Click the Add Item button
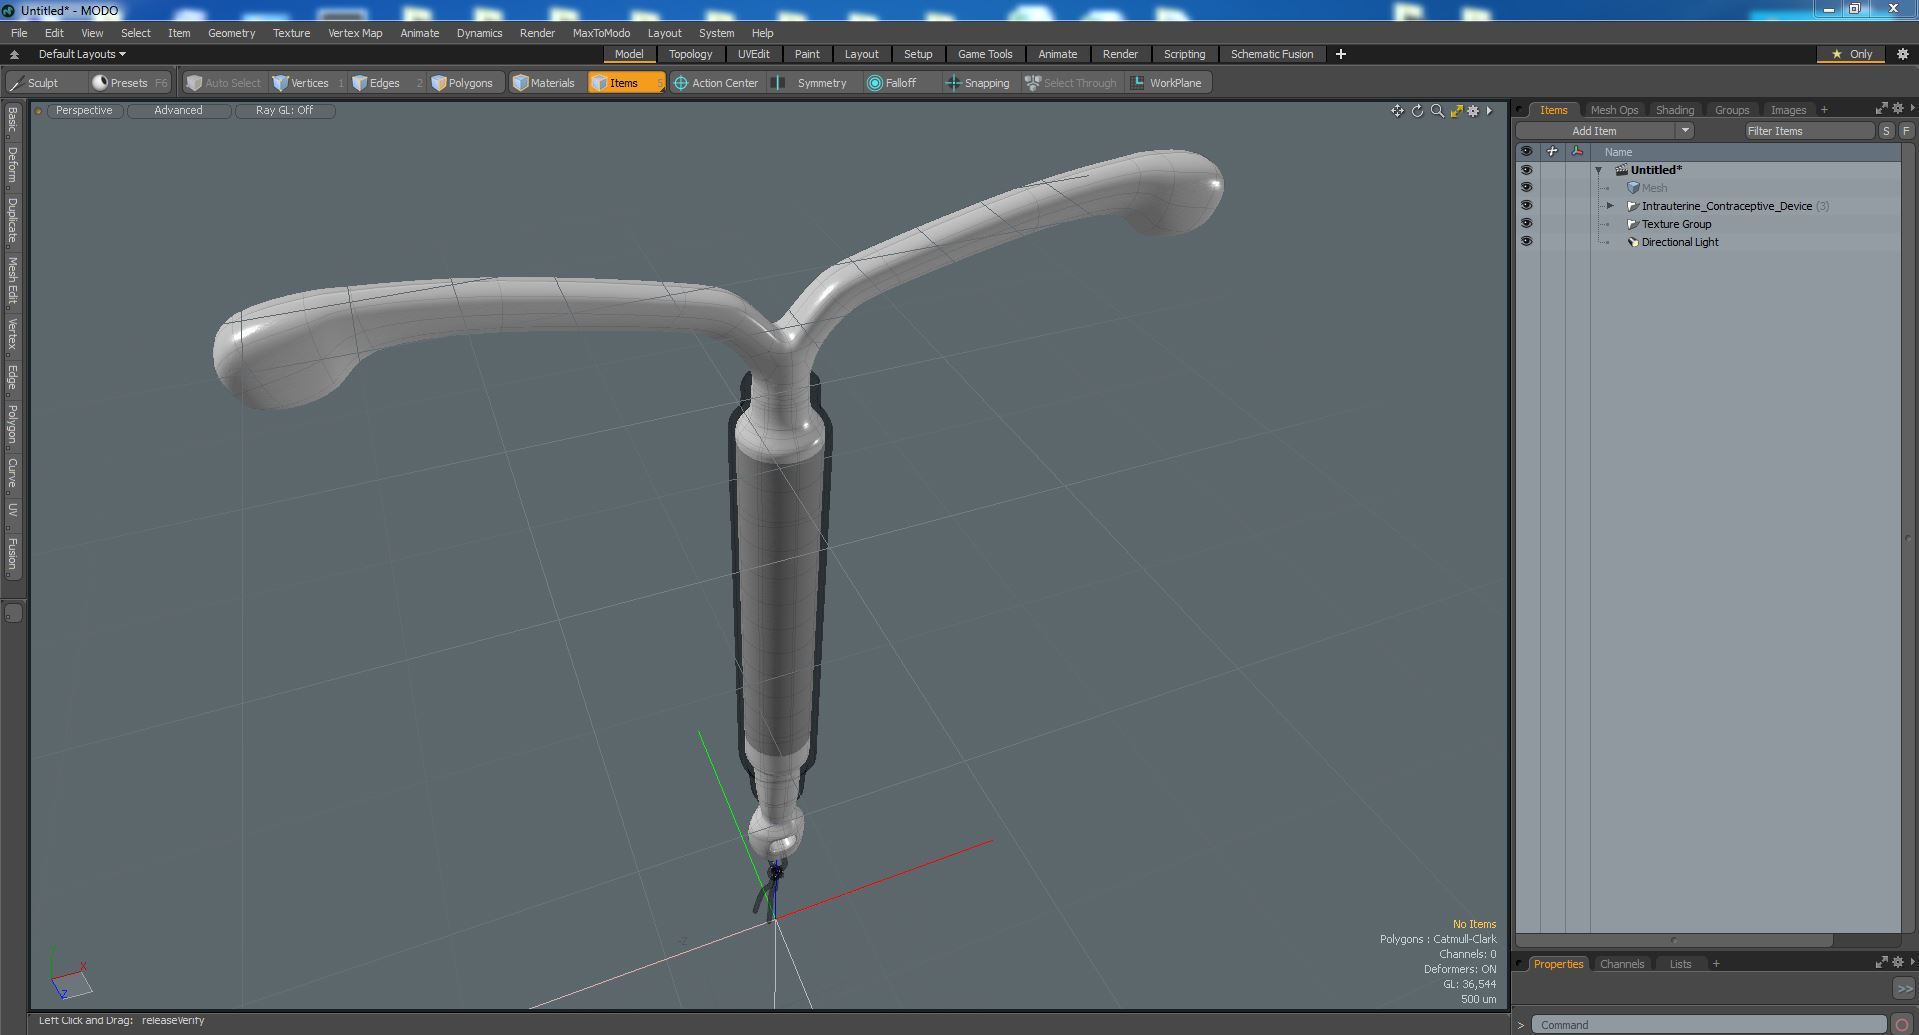This screenshot has width=1919, height=1035. (x=1594, y=131)
